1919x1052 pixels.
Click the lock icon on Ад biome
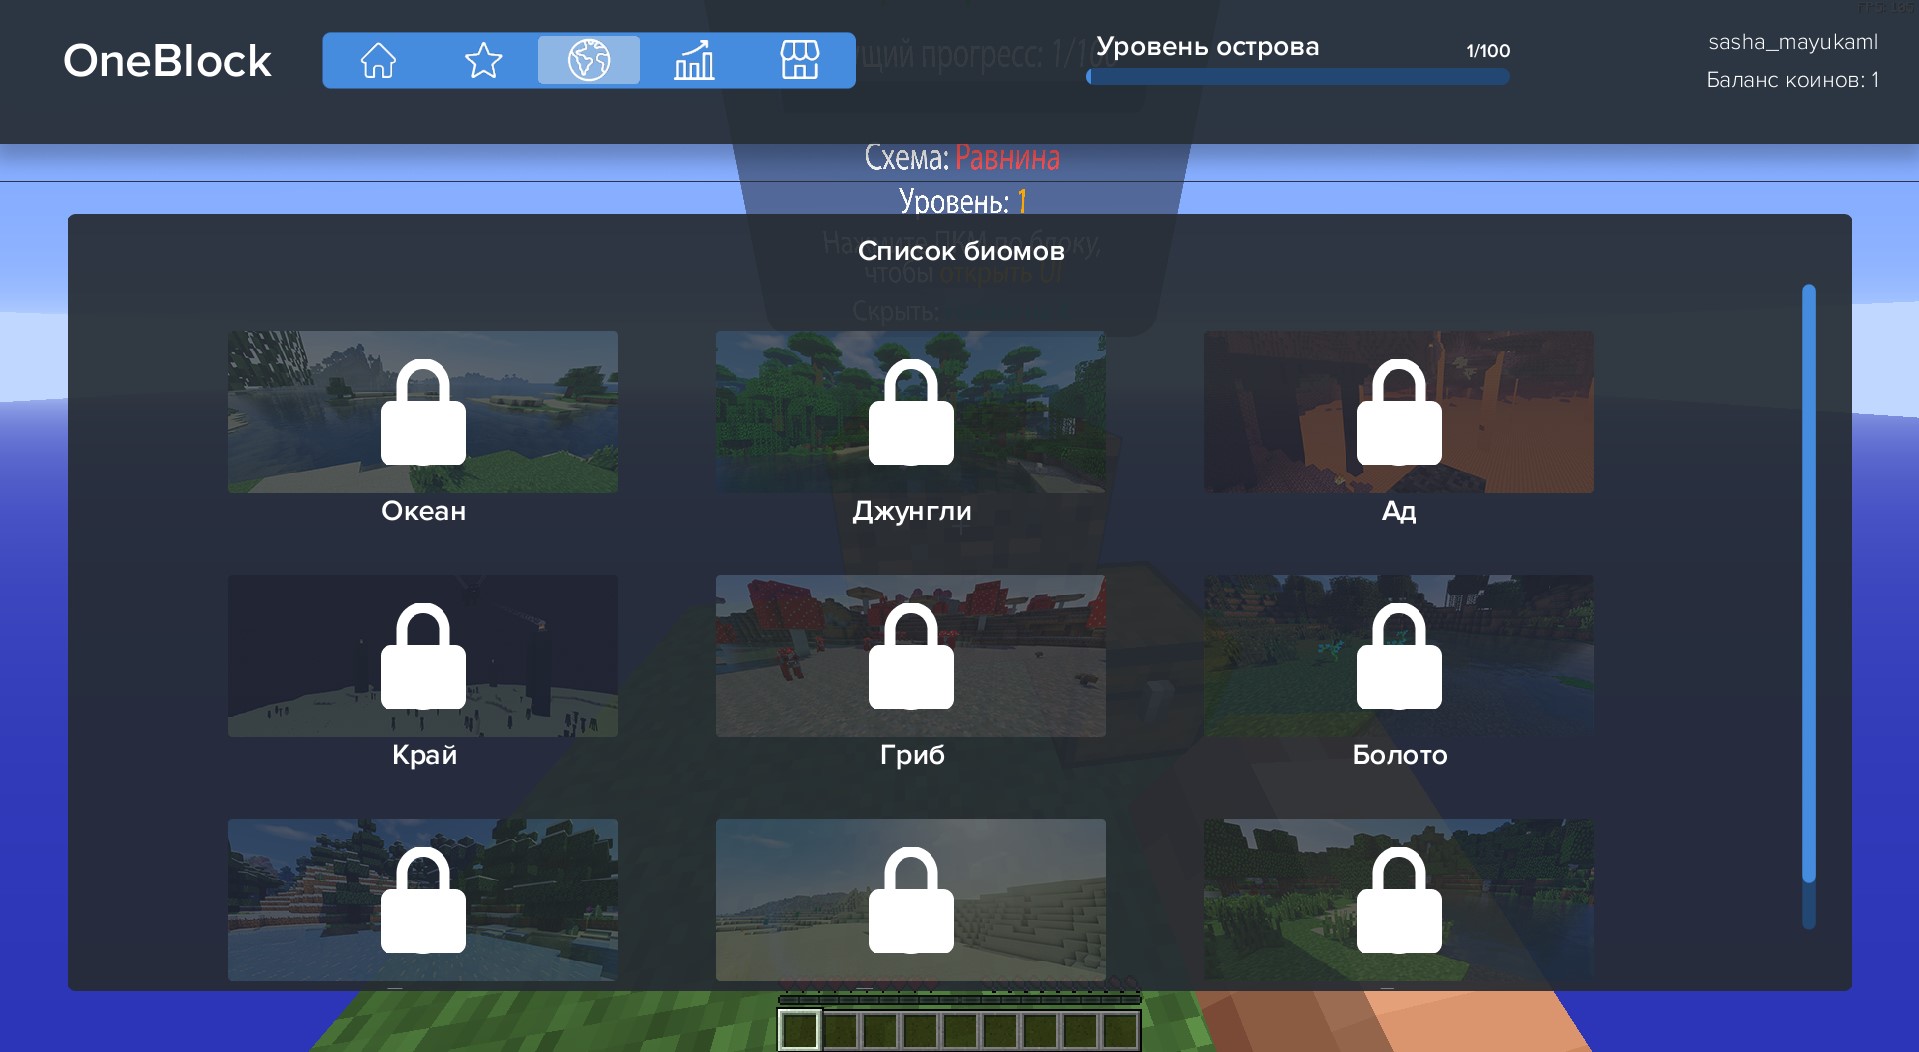1398,413
